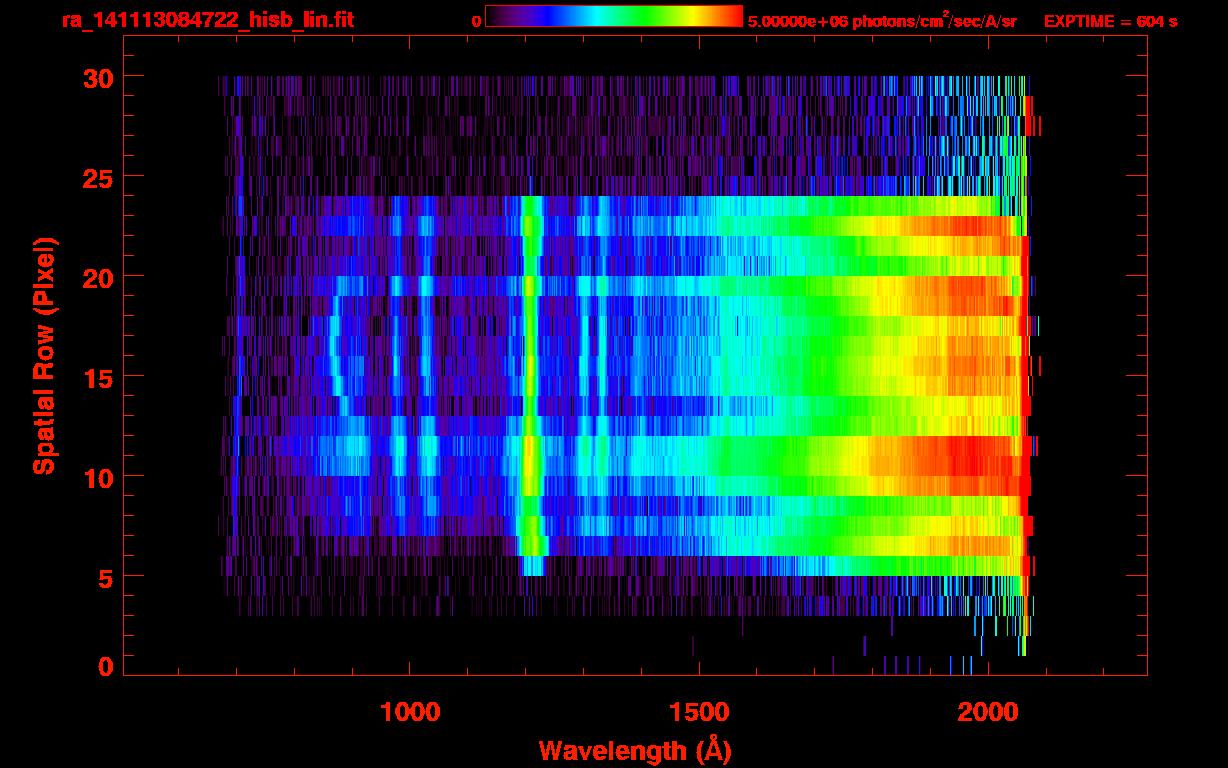Click the 1000 wavelength tick label
Viewport: 1228px width, 768px height.
tap(409, 711)
